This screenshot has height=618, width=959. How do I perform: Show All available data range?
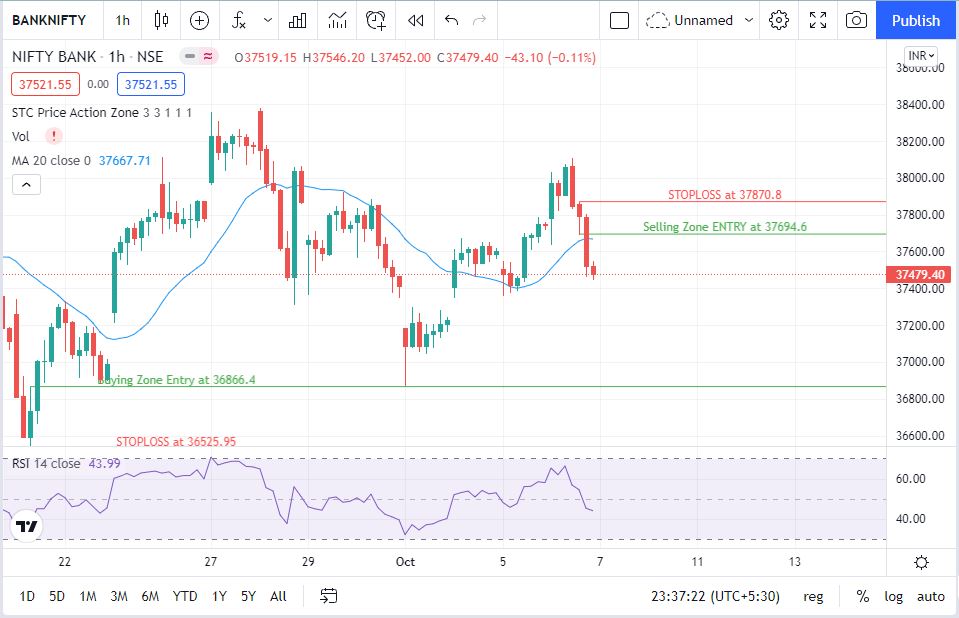tap(278, 596)
